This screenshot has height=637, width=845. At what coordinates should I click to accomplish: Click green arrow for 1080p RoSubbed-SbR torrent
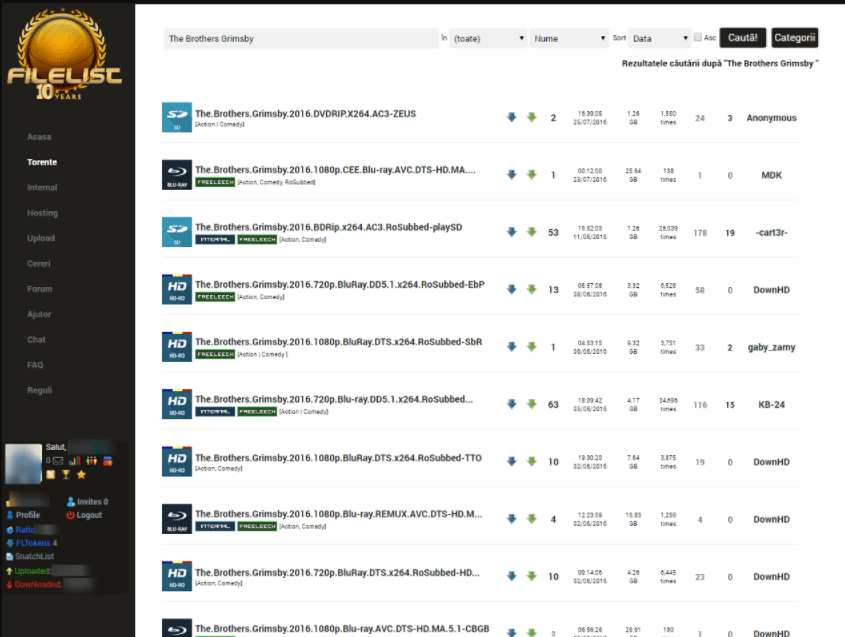click(x=531, y=347)
